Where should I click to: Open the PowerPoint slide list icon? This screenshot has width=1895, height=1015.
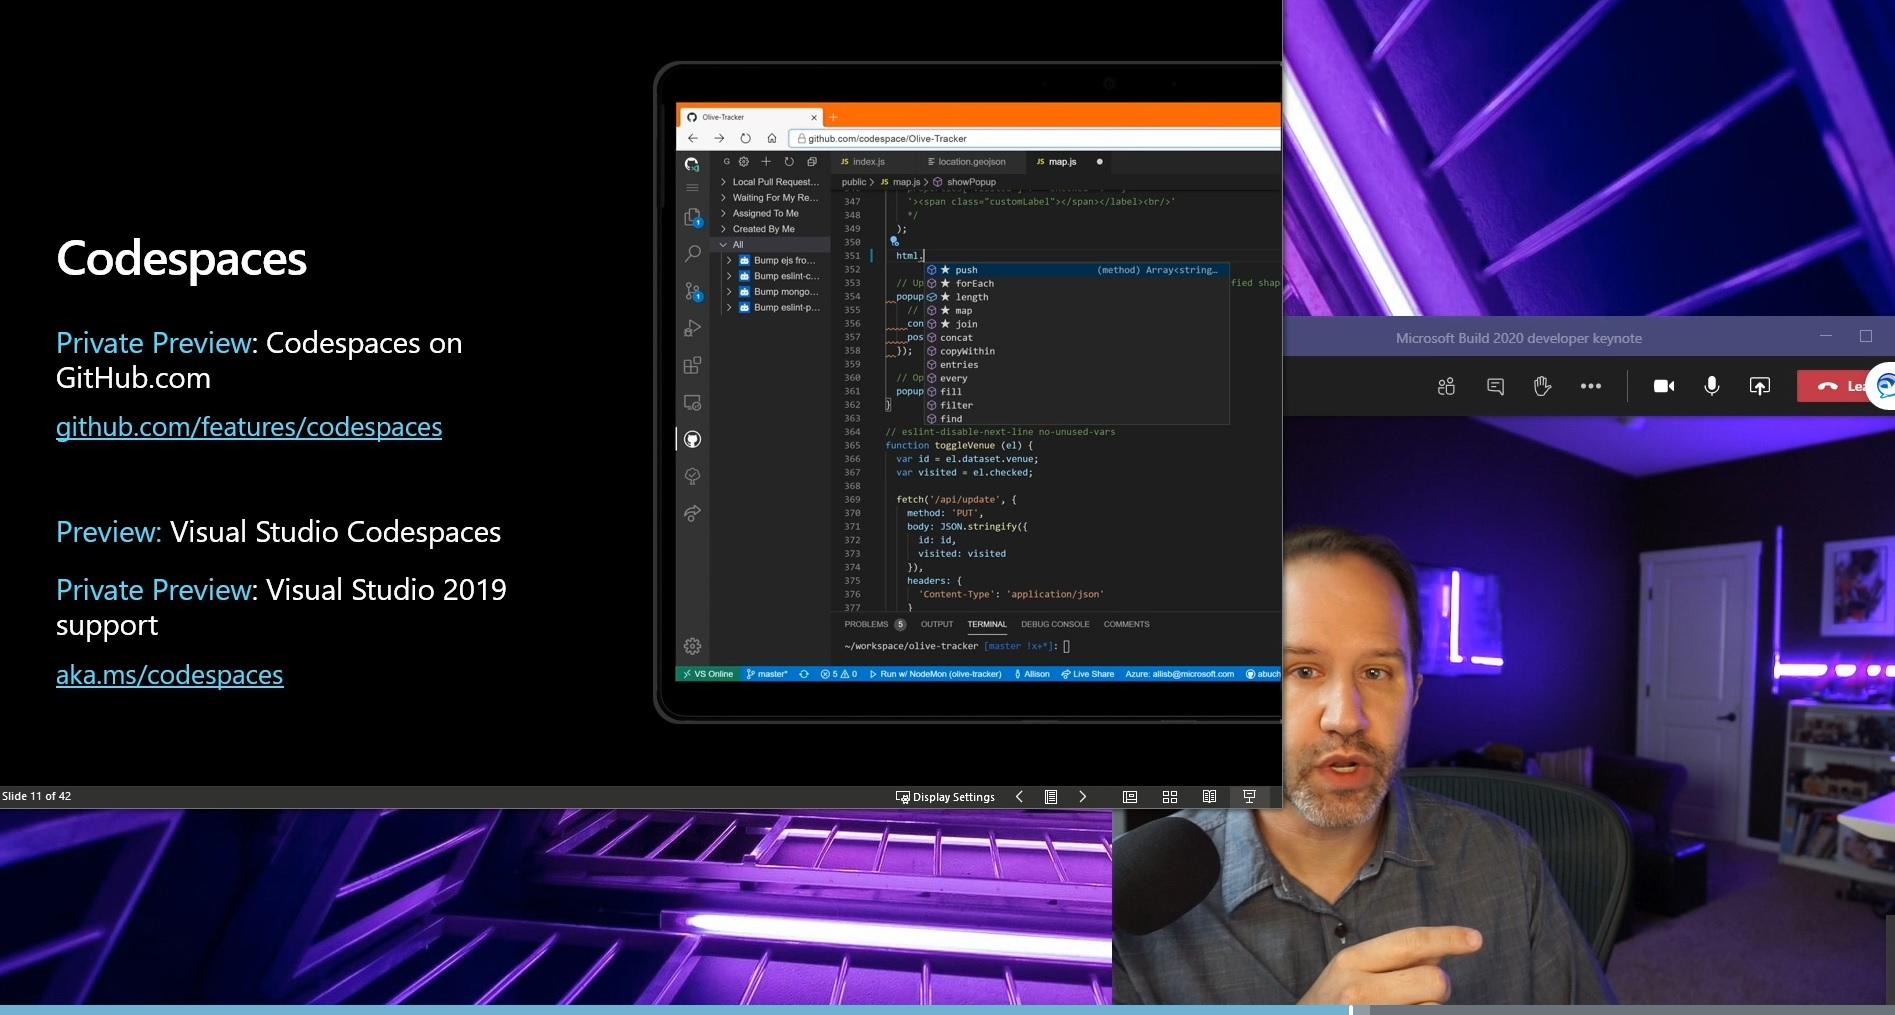[1050, 797]
